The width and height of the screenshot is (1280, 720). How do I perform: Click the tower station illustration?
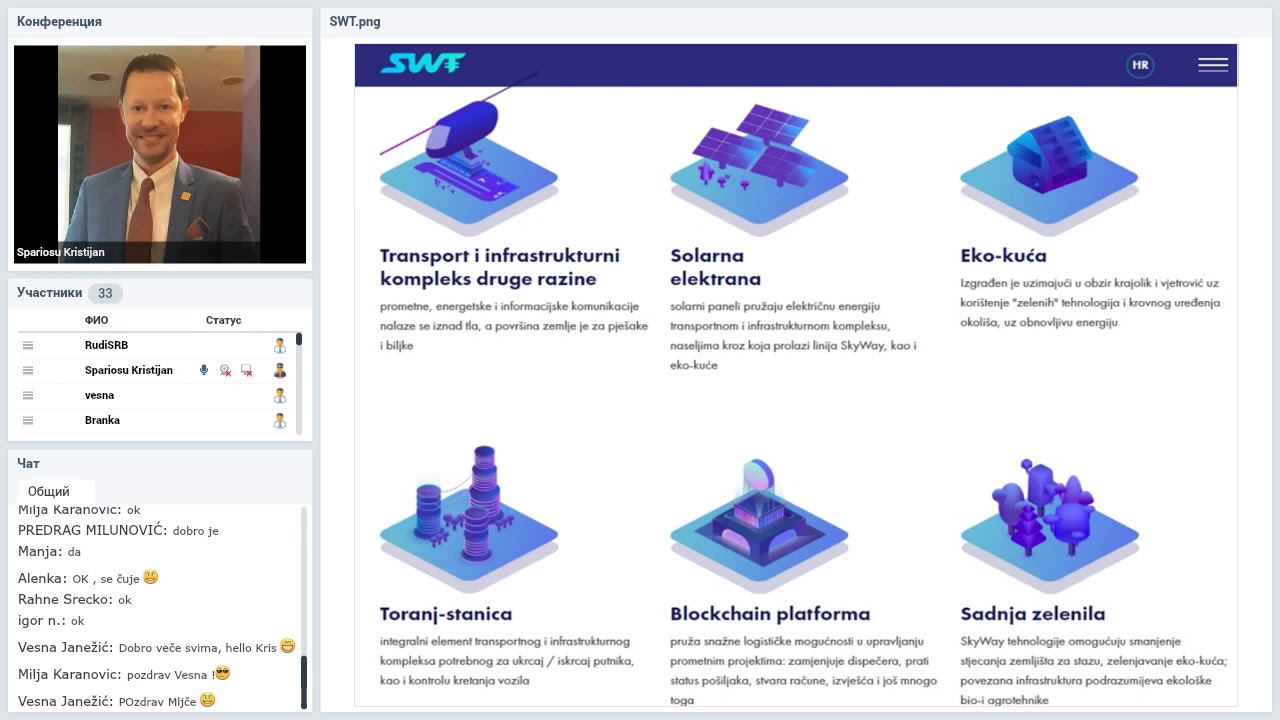(x=469, y=518)
